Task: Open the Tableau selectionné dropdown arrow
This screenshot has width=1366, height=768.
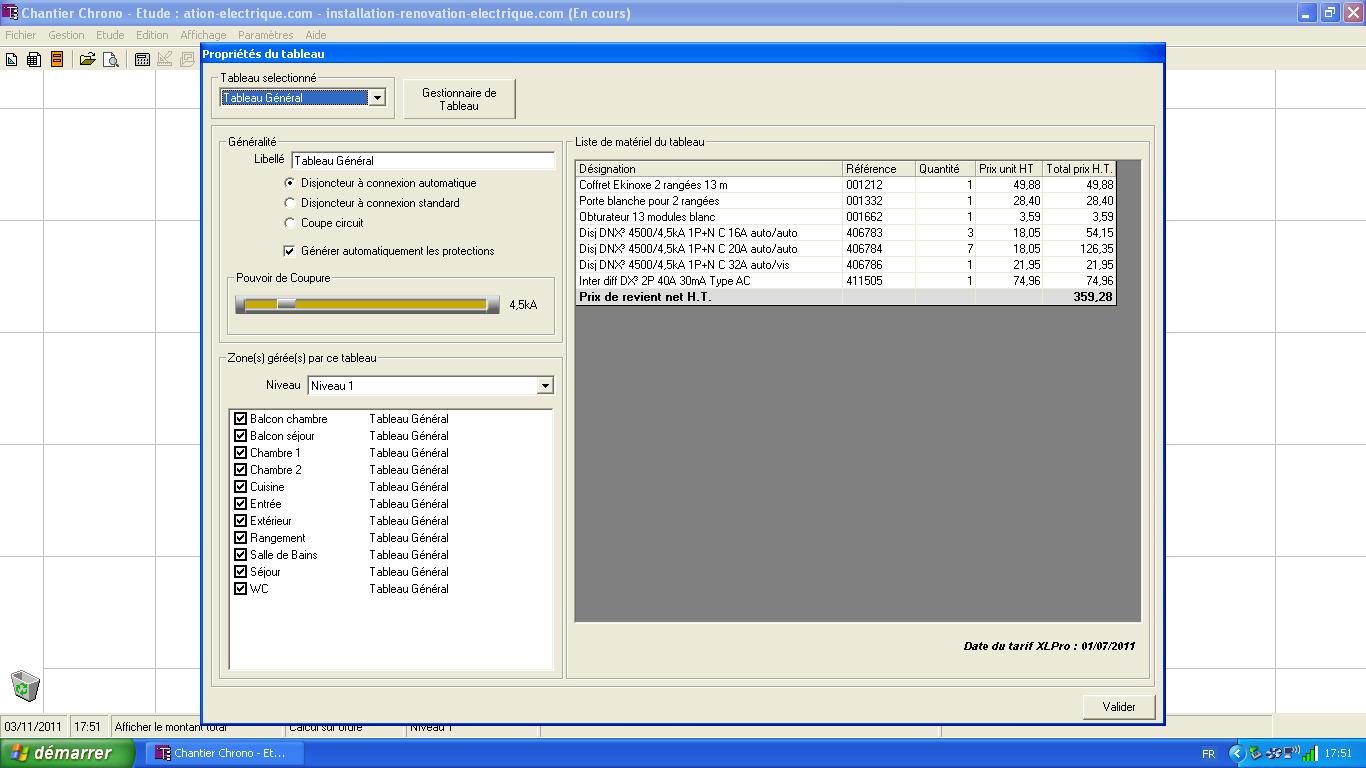Action: pyautogui.click(x=377, y=98)
